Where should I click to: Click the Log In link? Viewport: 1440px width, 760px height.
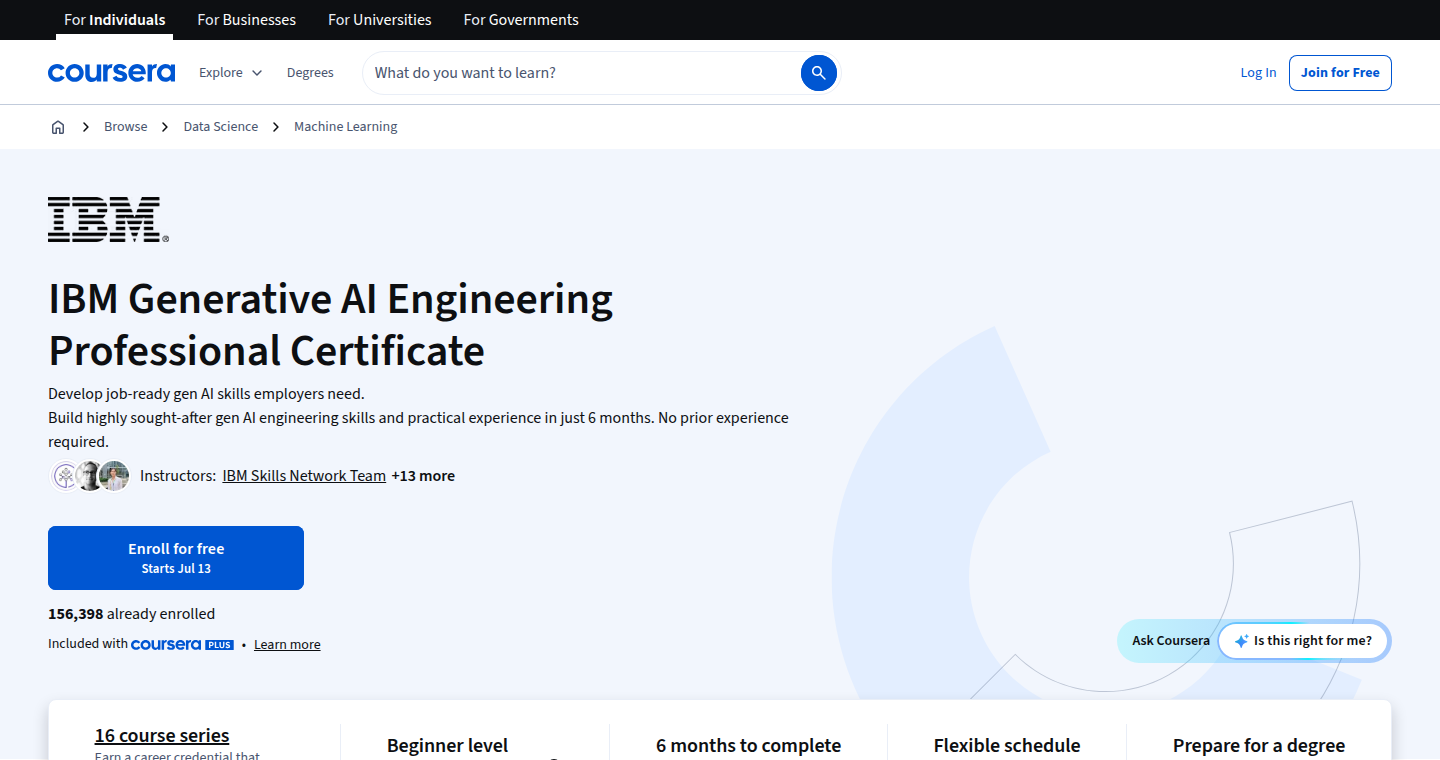pos(1258,73)
